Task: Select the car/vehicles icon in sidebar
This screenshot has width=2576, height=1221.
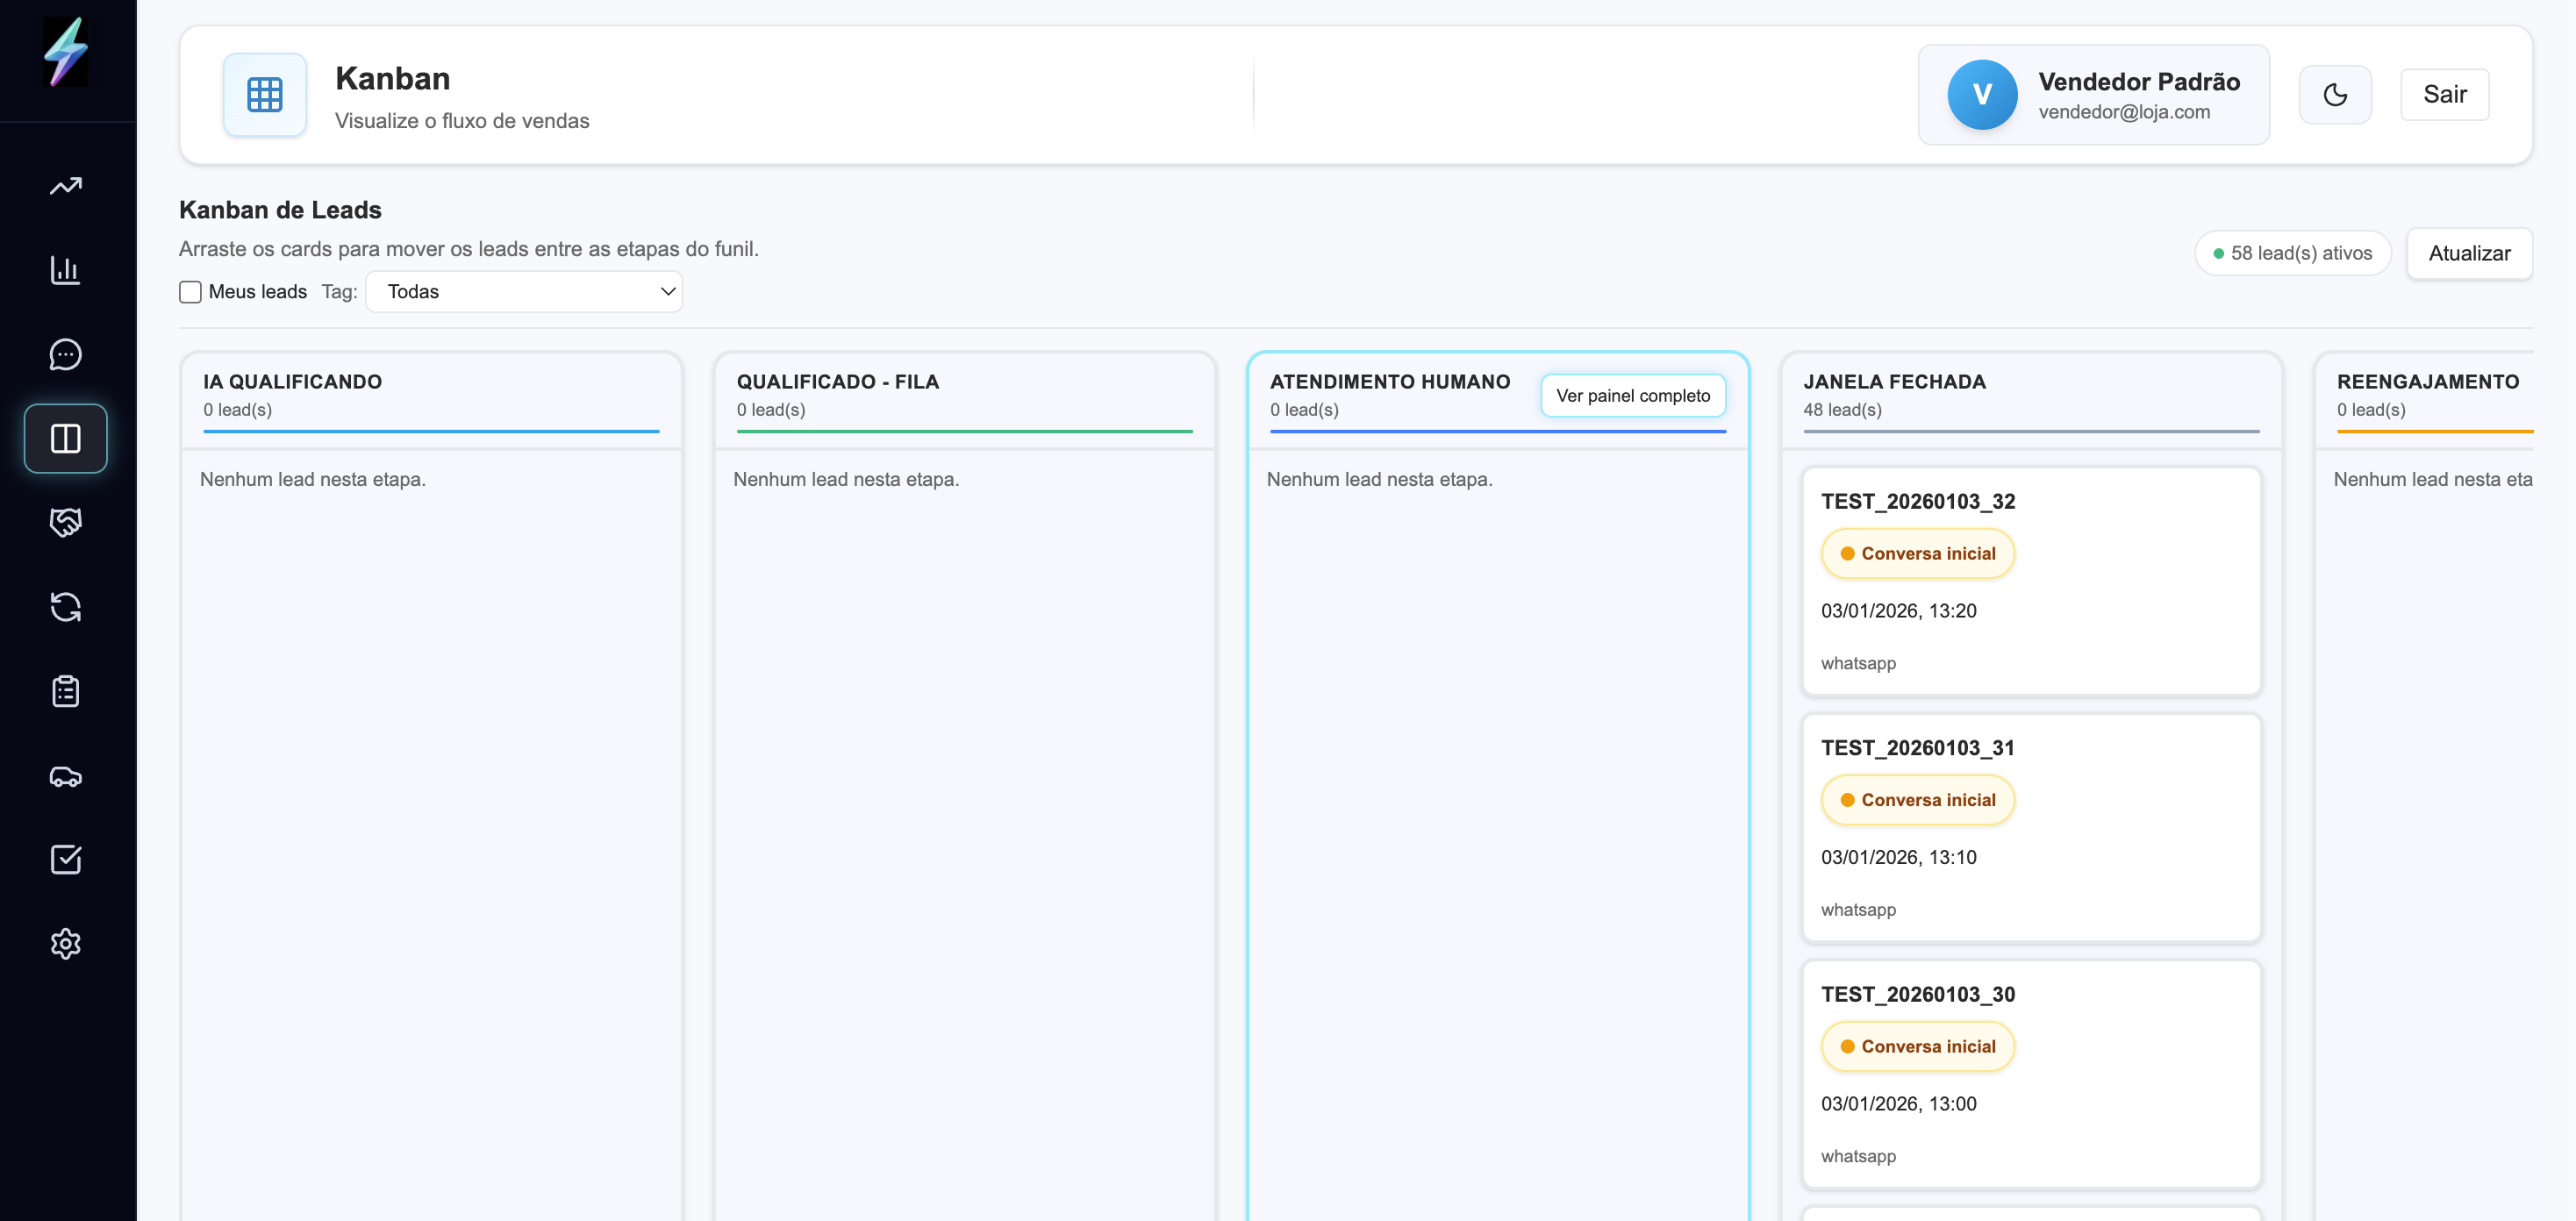Action: 65,775
